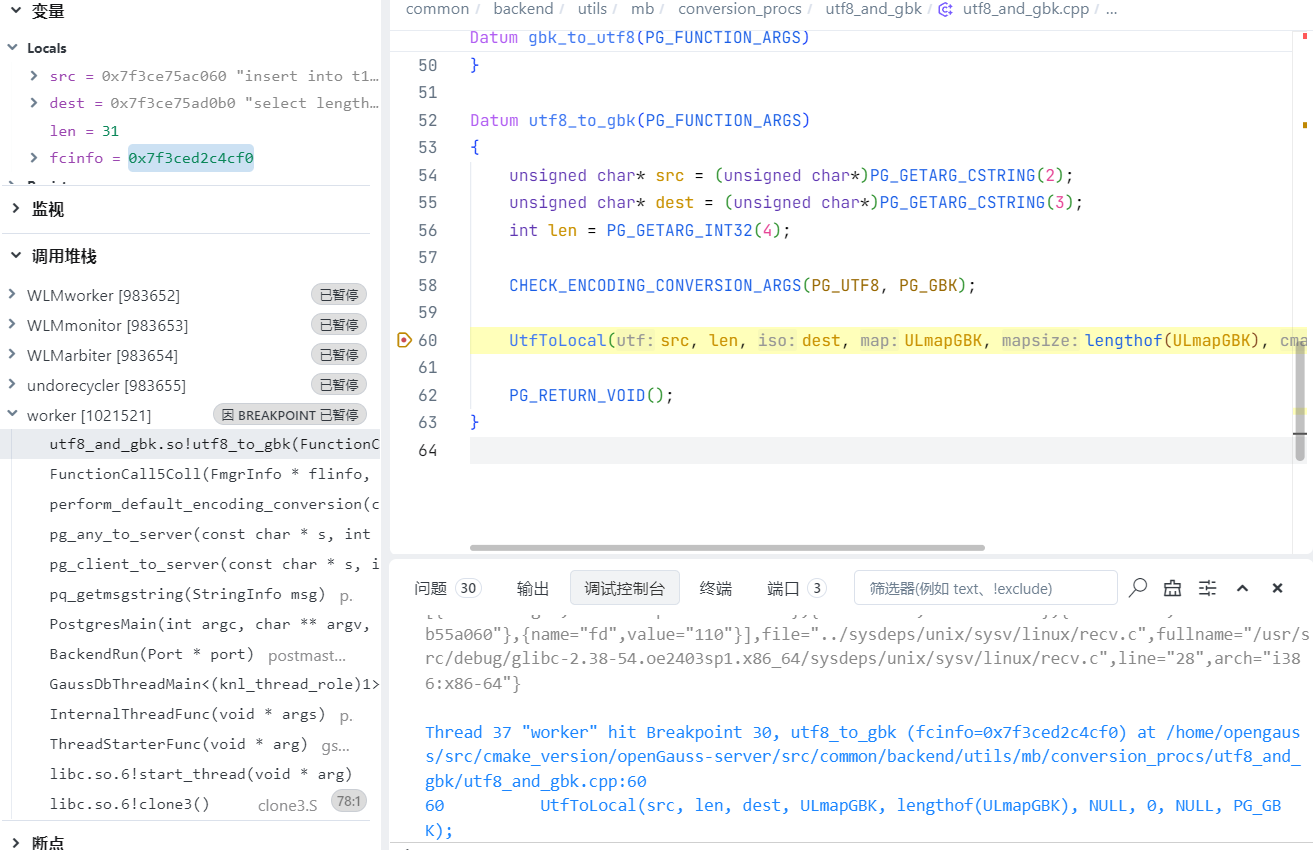Screen dimensions: 1313x850
Task: Select the ThreadStarterFunc stack frame
Action: [190, 744]
